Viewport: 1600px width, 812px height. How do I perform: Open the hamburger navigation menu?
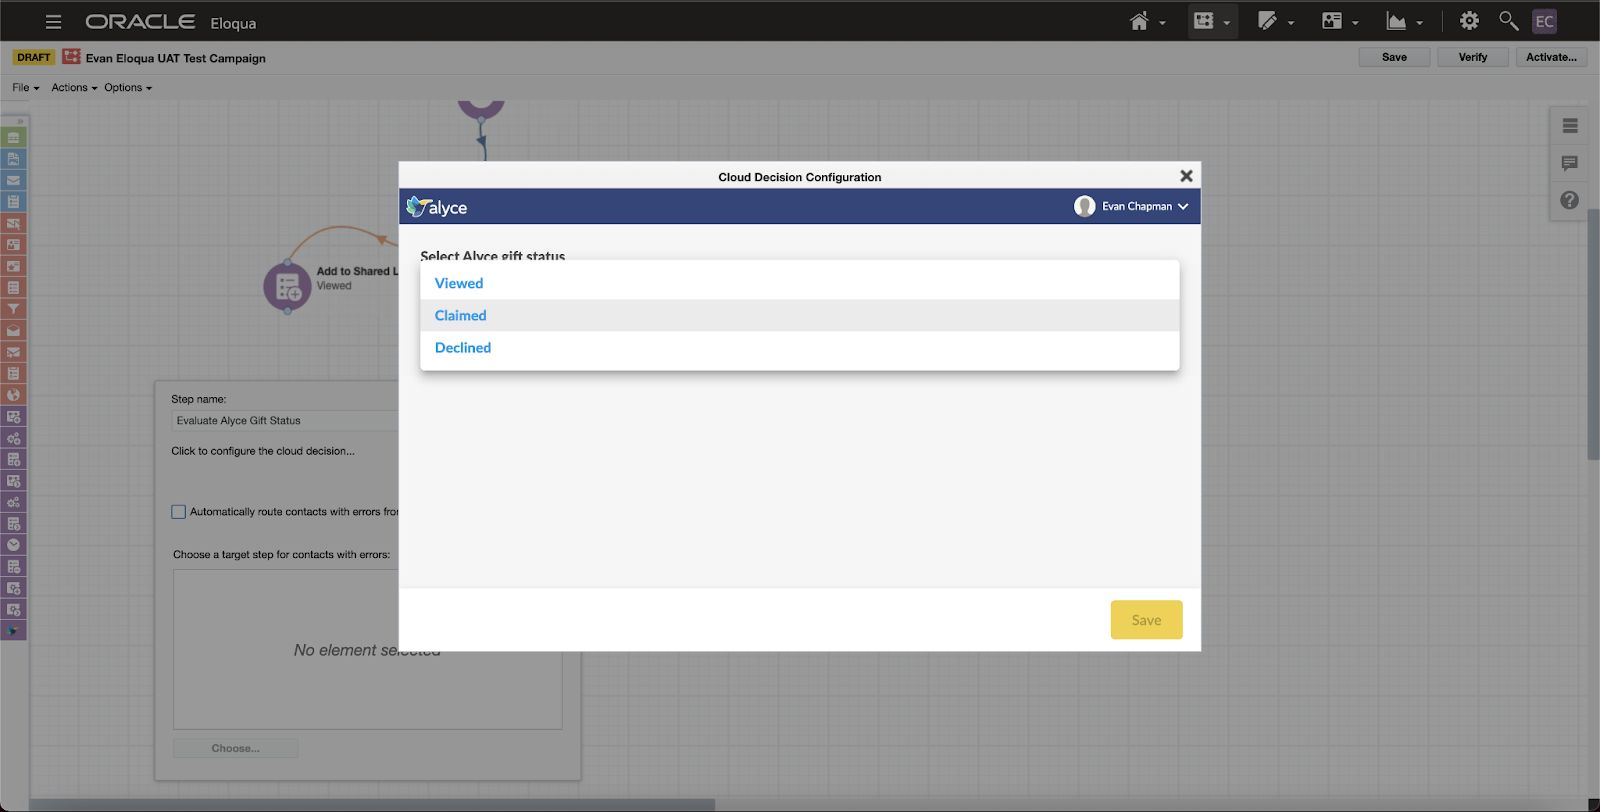pos(54,22)
